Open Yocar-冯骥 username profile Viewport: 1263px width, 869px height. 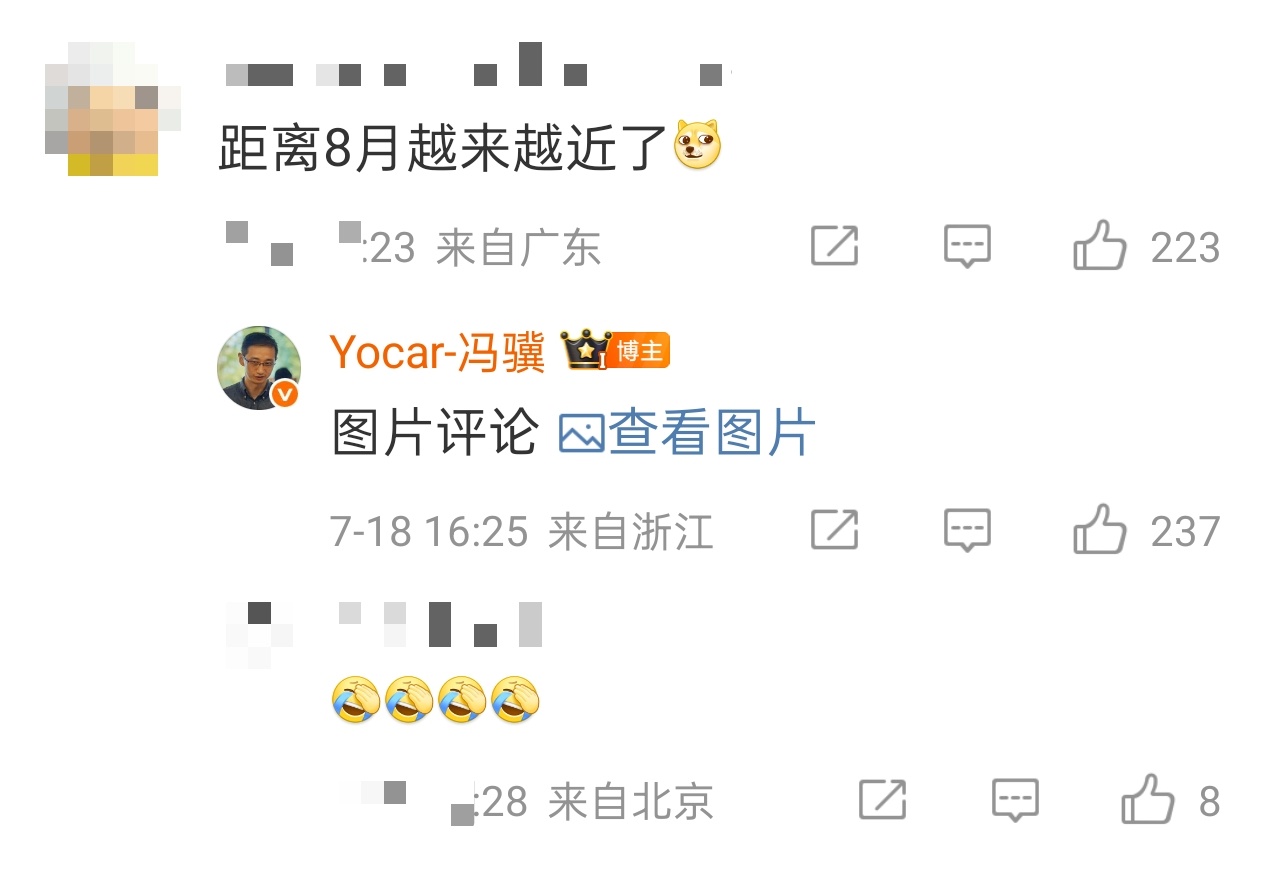point(437,352)
